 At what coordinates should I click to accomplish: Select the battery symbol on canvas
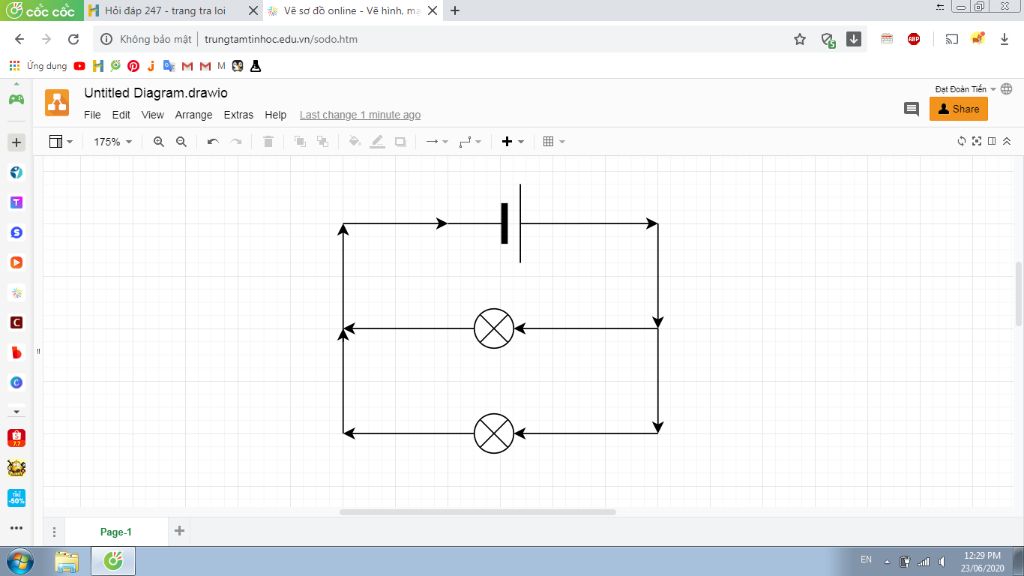click(x=511, y=223)
